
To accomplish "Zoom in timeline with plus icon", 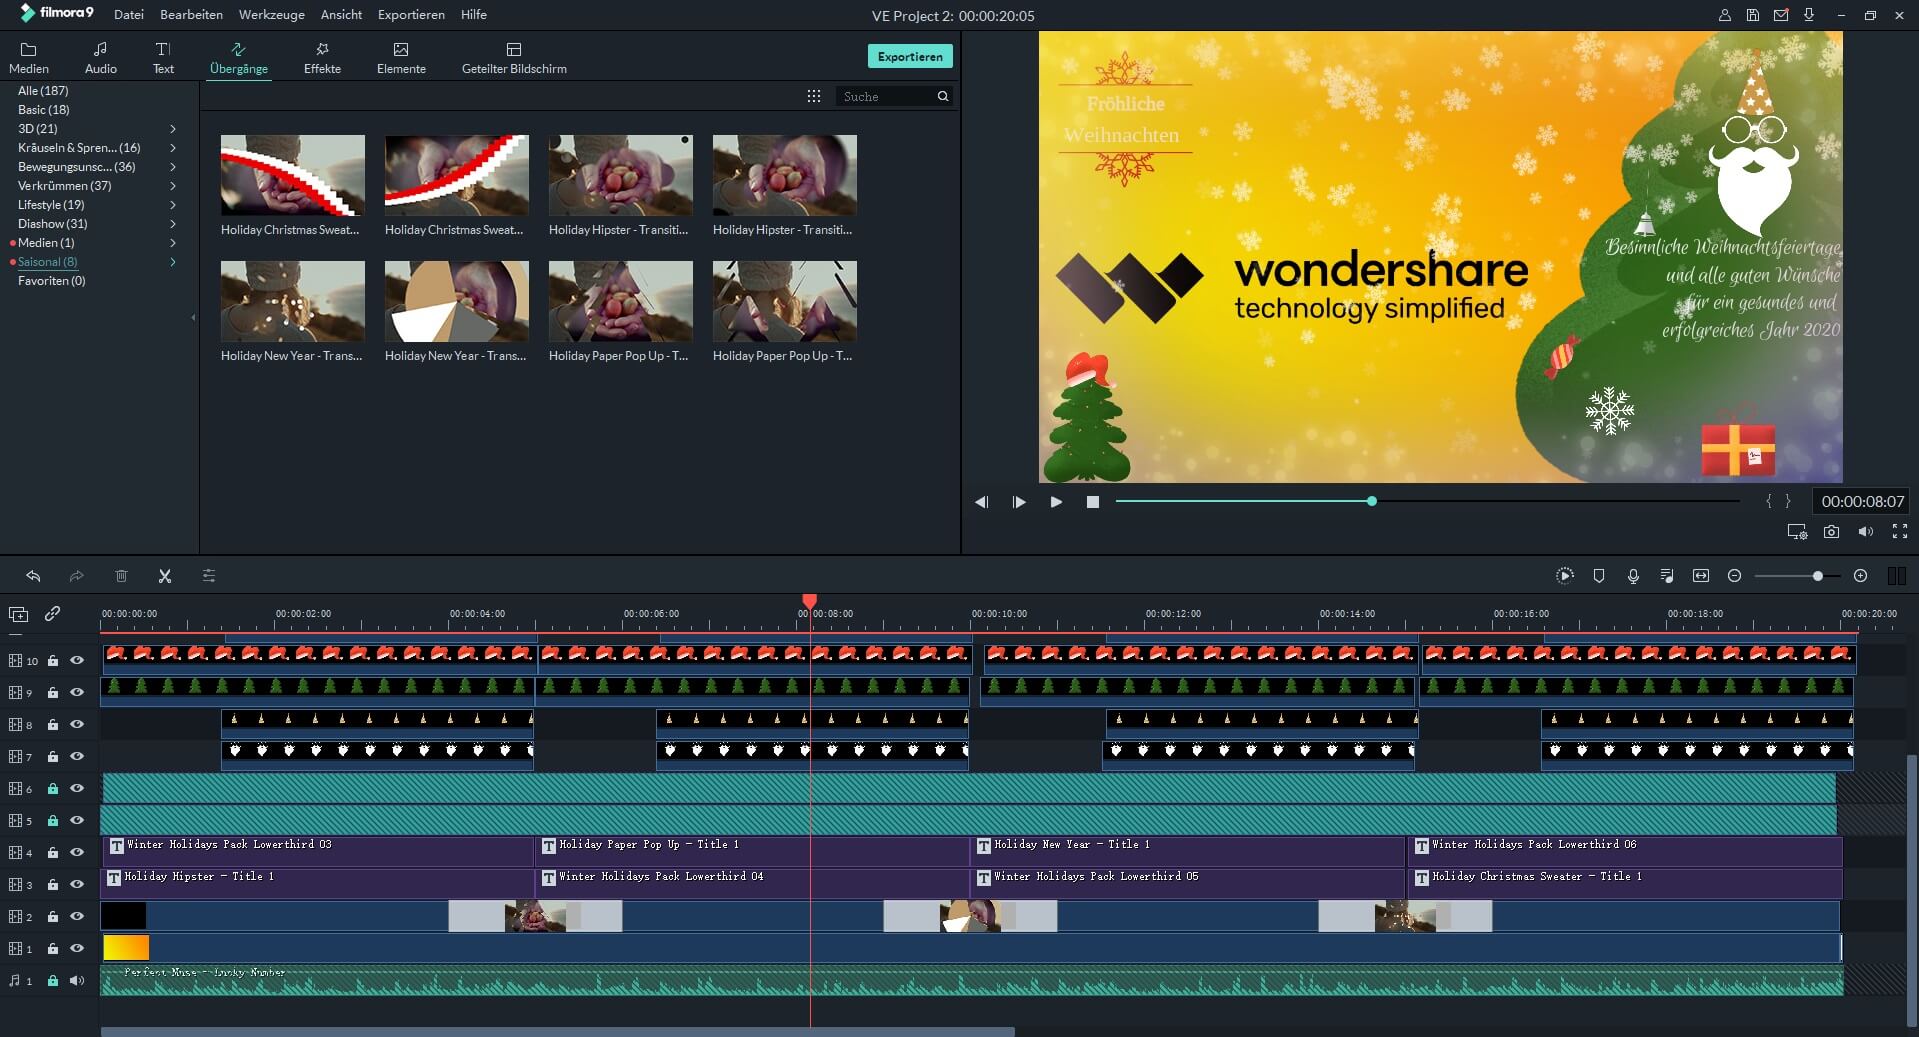I will tap(1860, 575).
